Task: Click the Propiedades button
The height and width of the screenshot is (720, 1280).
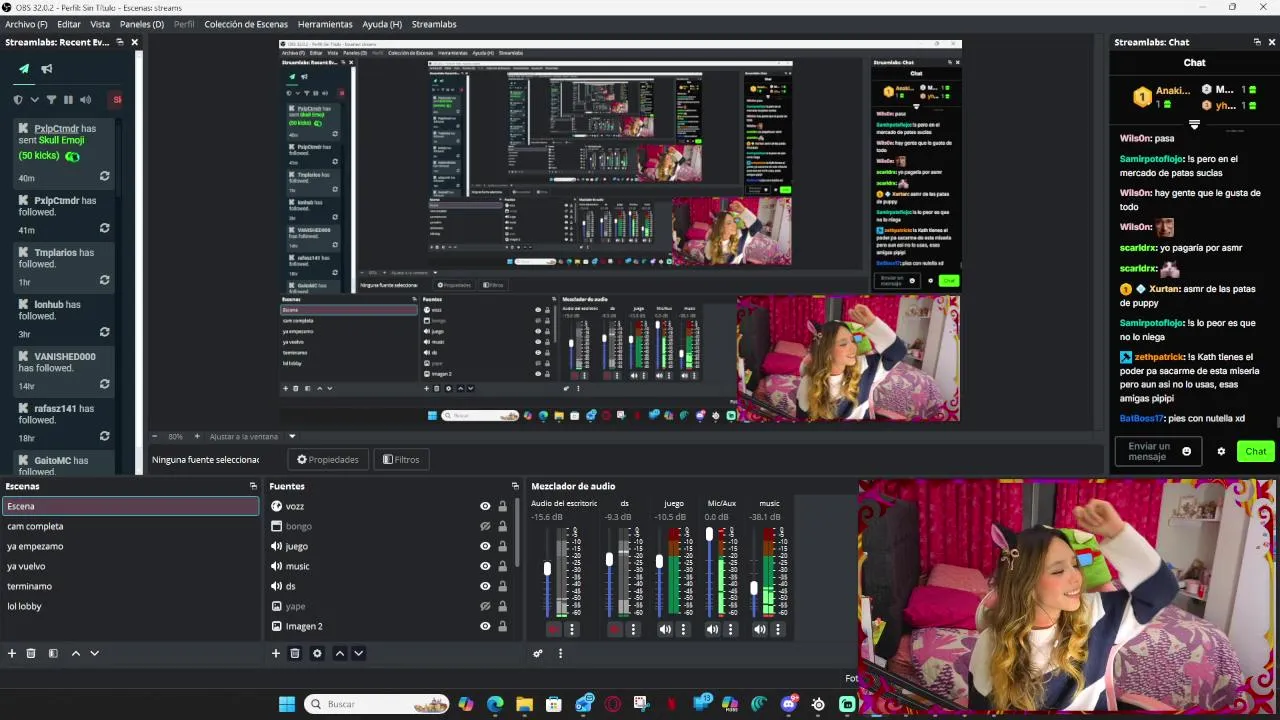Action: pyautogui.click(x=329, y=459)
